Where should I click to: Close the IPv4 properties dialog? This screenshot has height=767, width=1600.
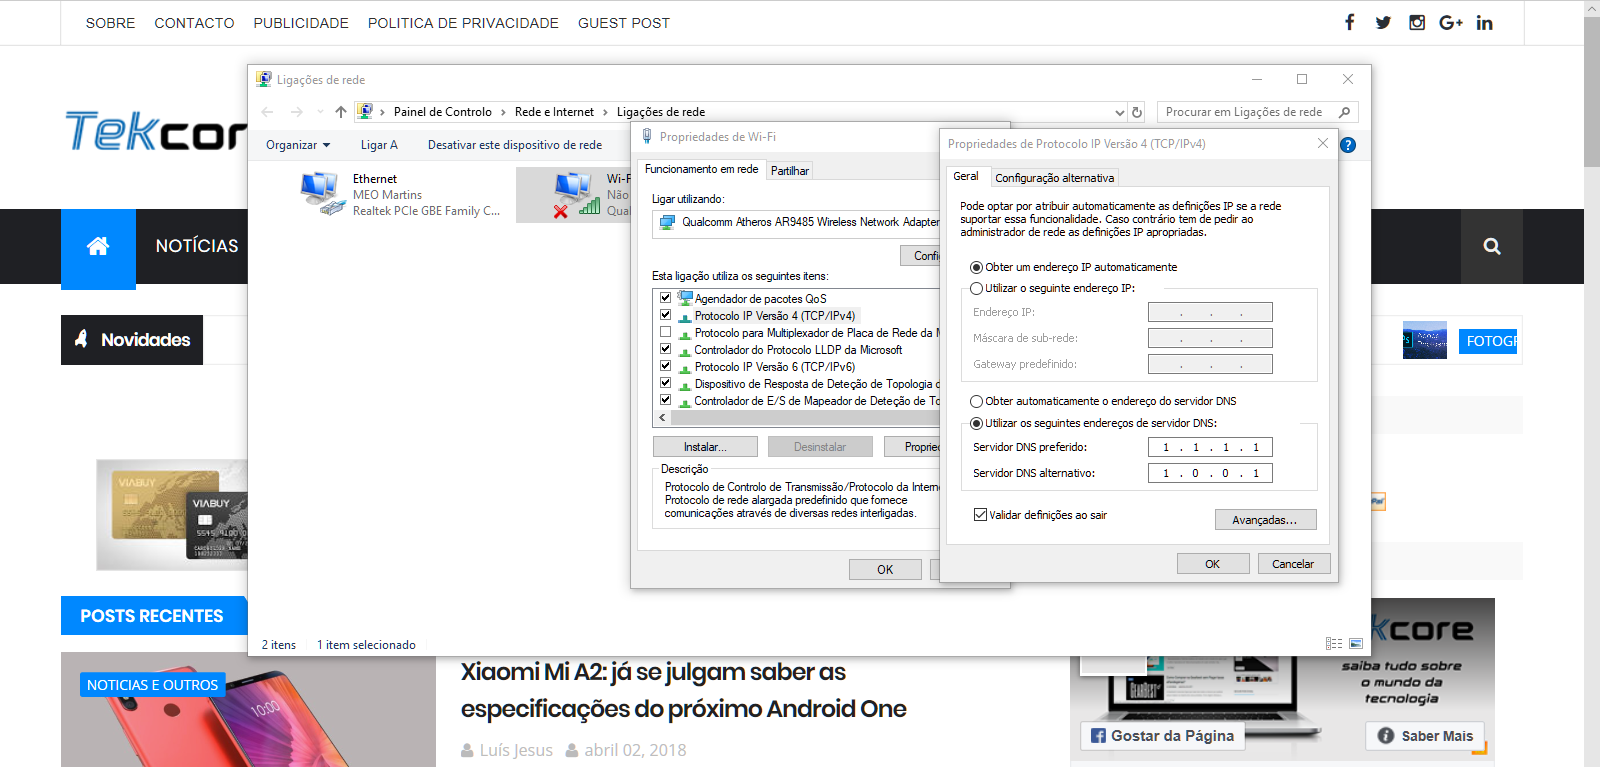(1323, 143)
